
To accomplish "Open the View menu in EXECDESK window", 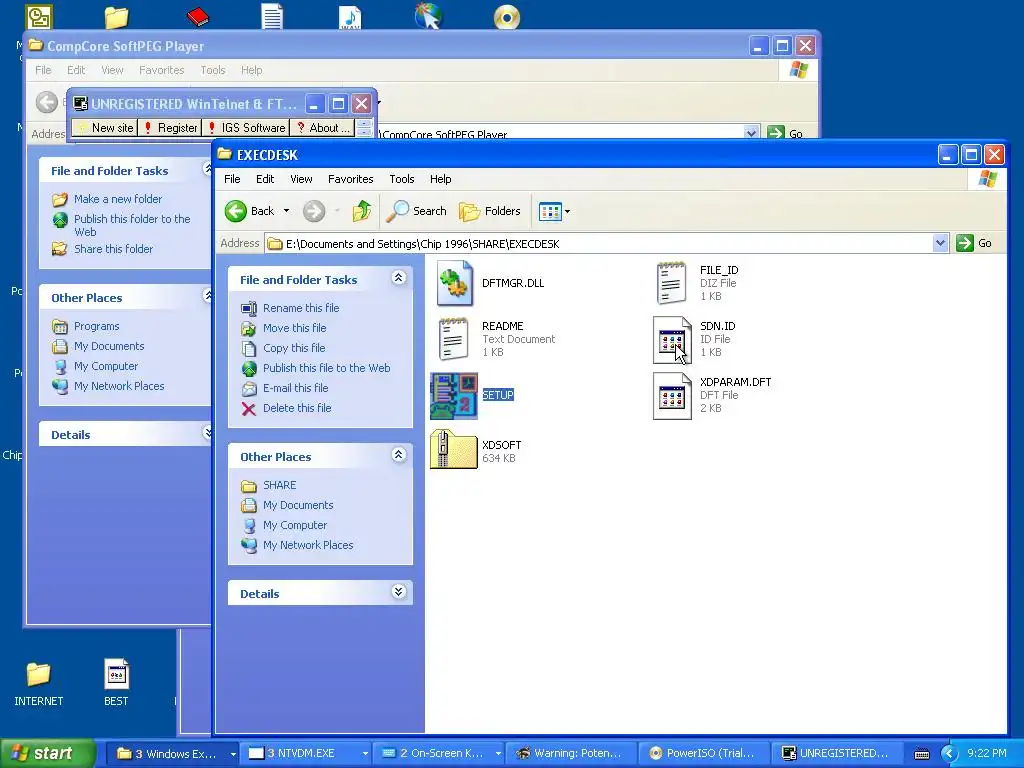I will click(x=301, y=179).
